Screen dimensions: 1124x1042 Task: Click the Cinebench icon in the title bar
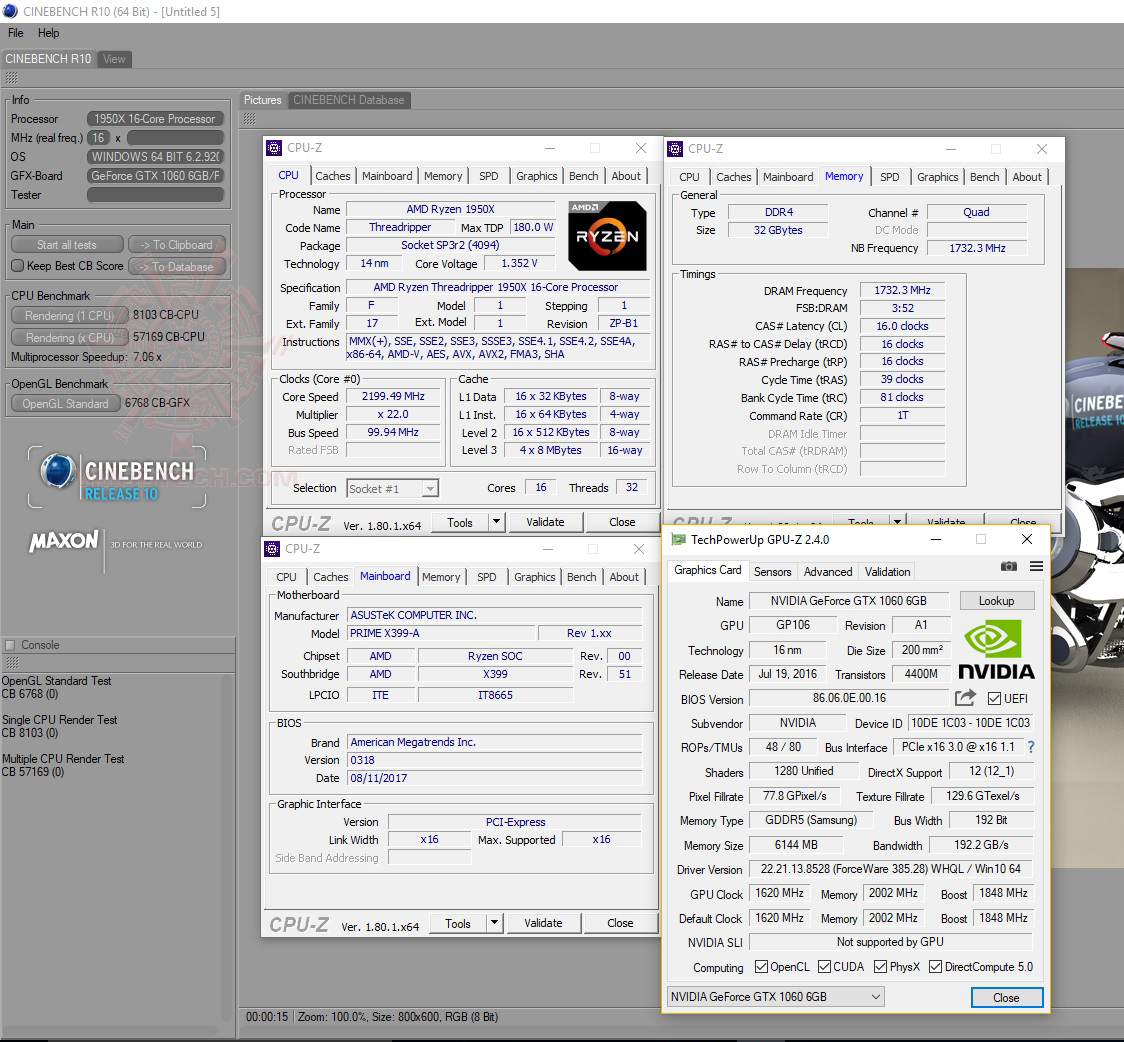(9, 10)
